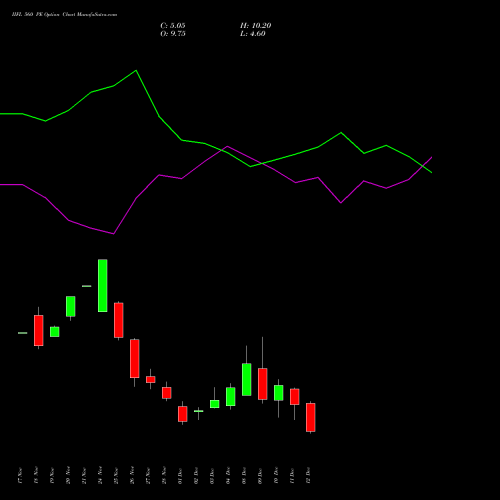Screen dimensions: 500x500
Task: Click the '18 Nov' date label
Action: (36, 475)
